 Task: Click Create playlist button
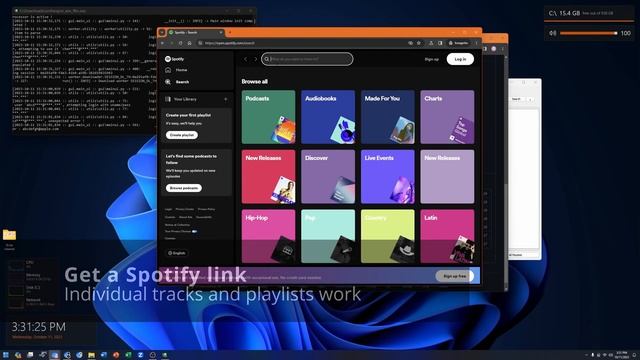(x=182, y=135)
